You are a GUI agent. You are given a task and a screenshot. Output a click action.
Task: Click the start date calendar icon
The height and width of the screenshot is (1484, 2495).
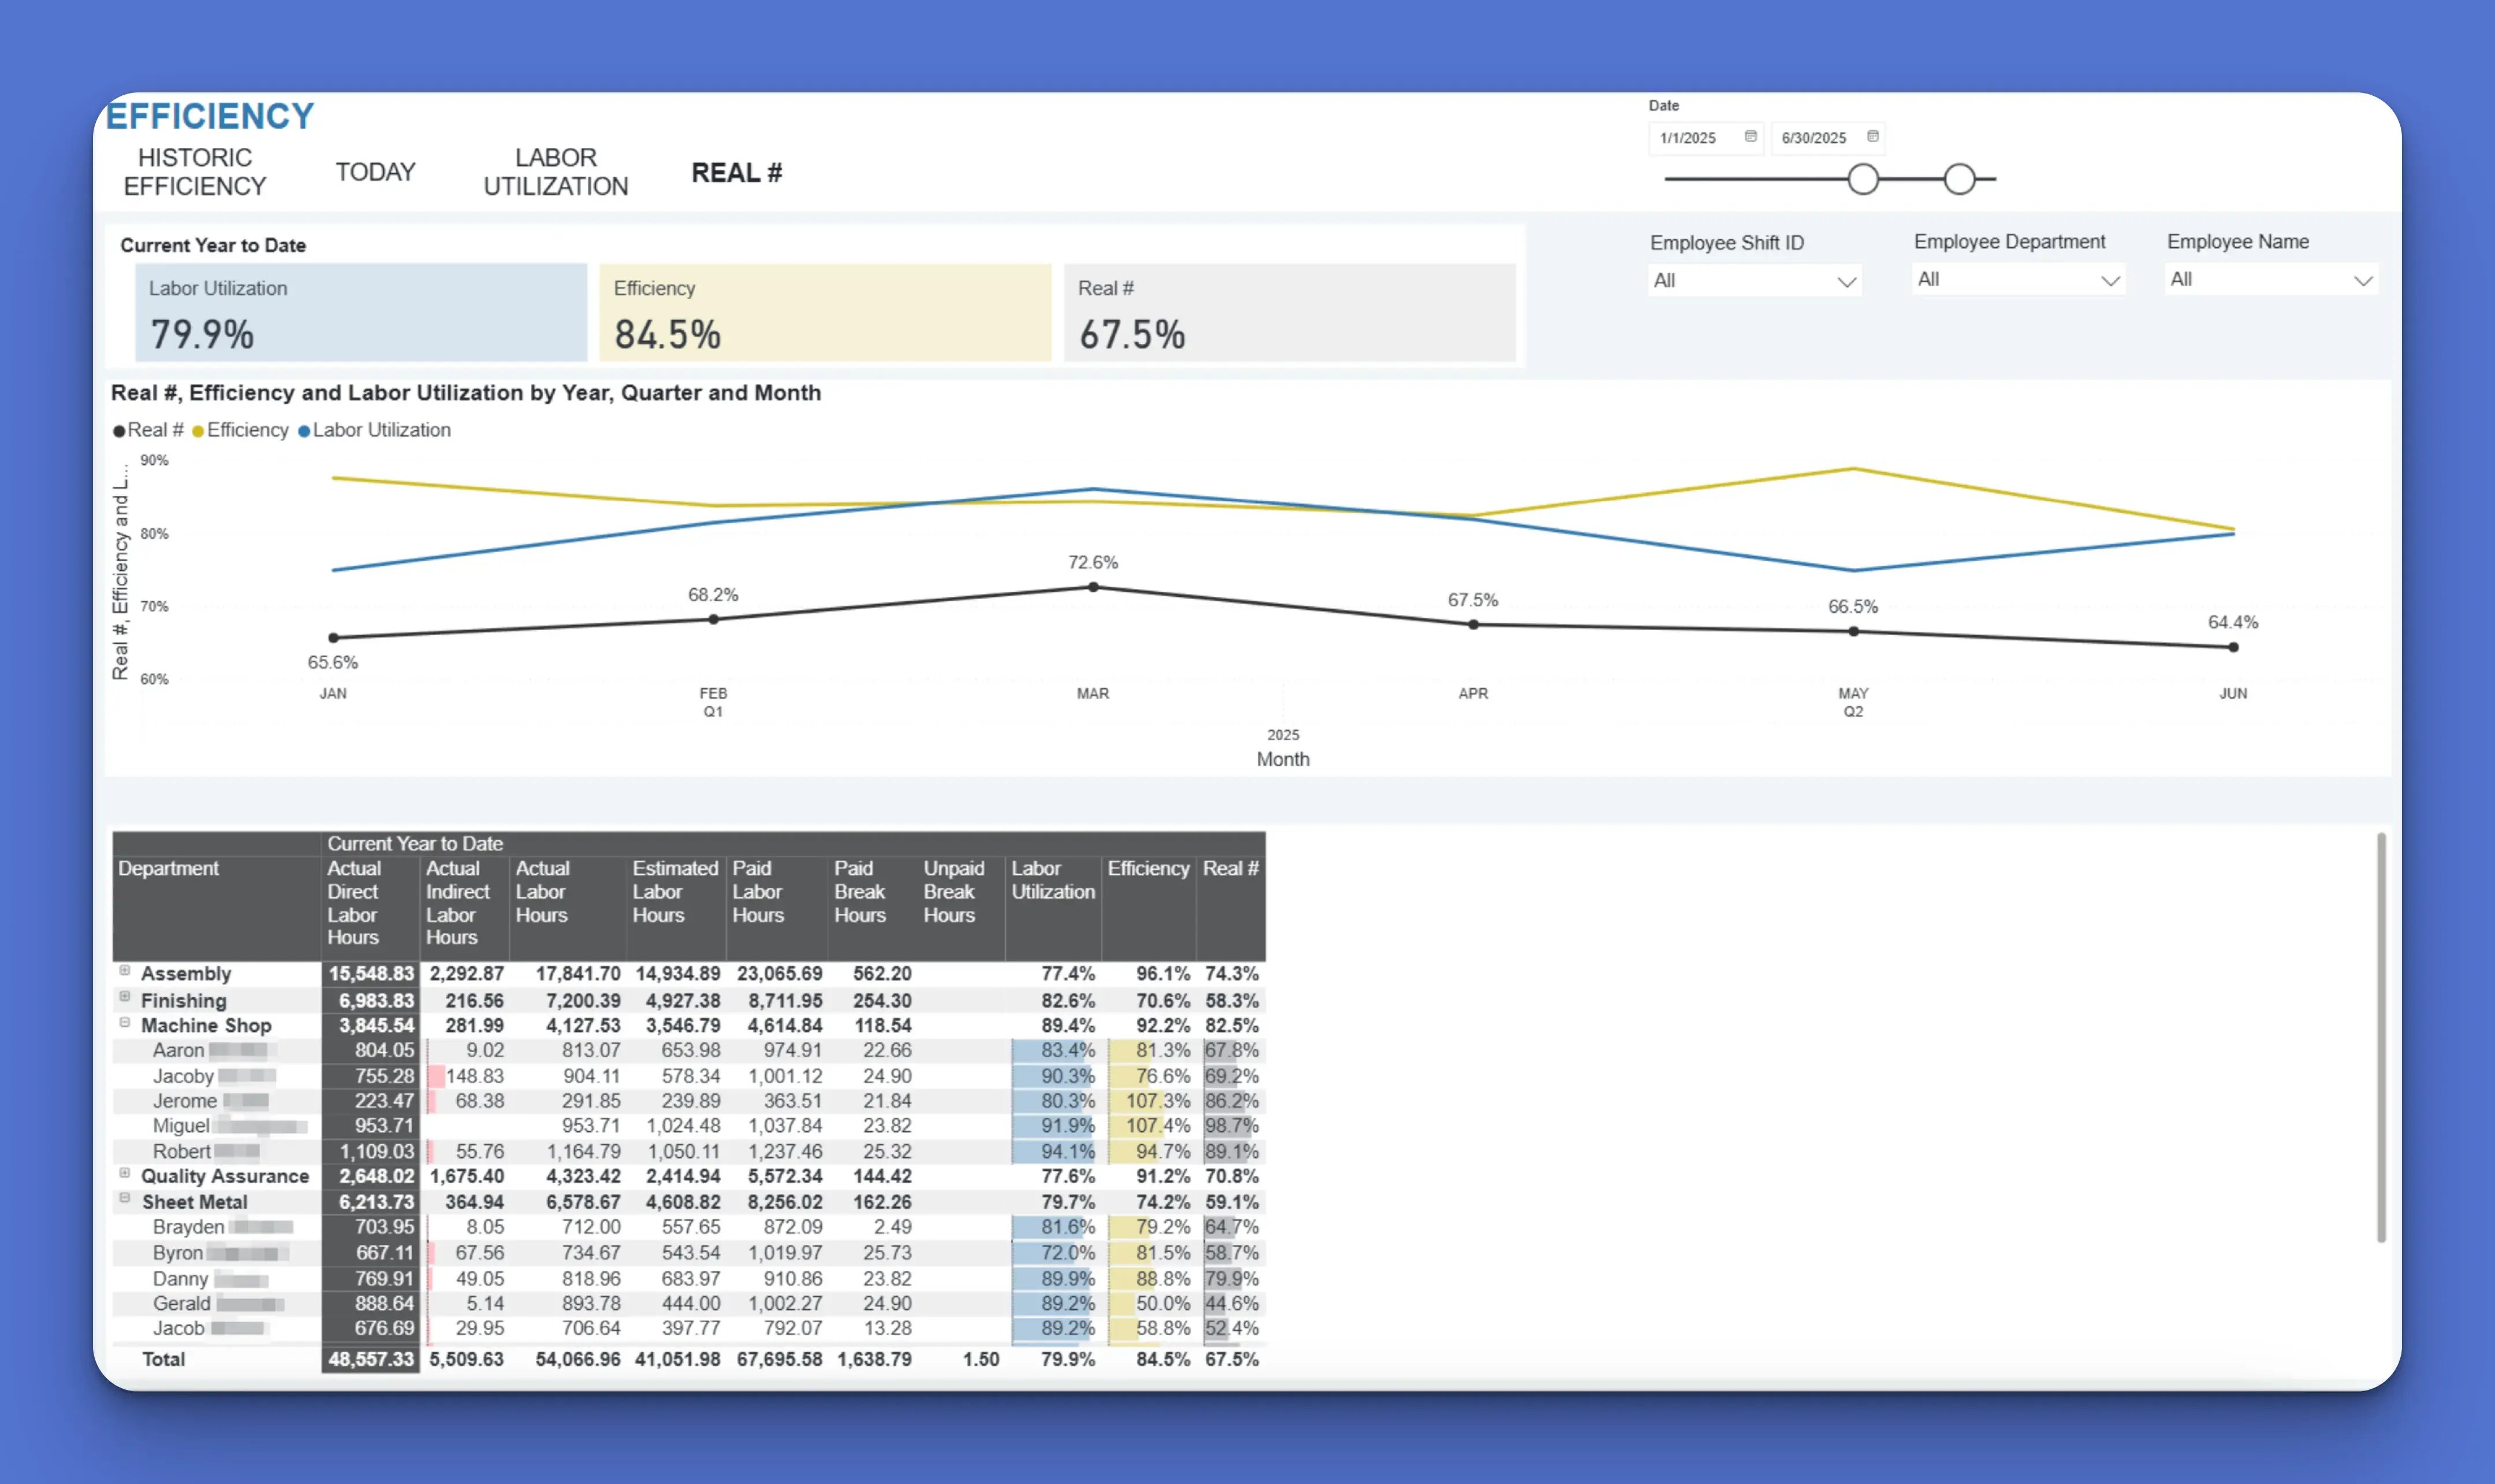pos(1752,137)
